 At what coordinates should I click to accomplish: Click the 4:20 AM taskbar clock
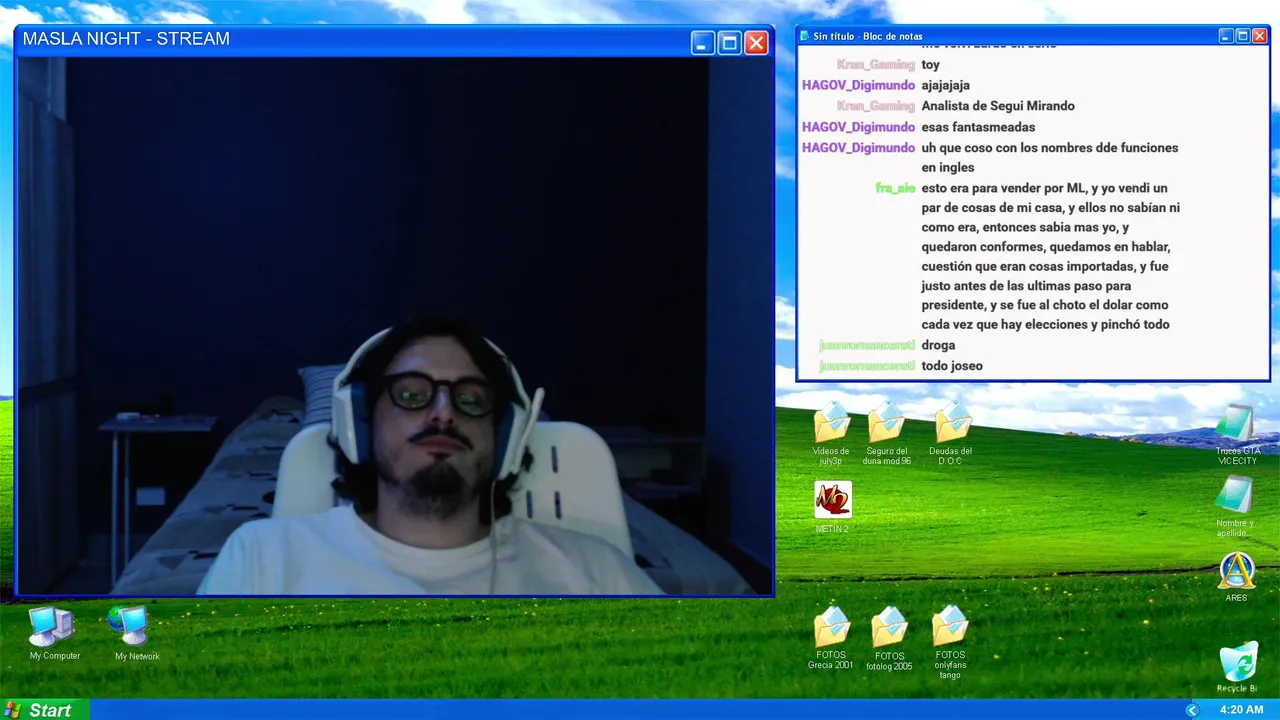pos(1241,710)
